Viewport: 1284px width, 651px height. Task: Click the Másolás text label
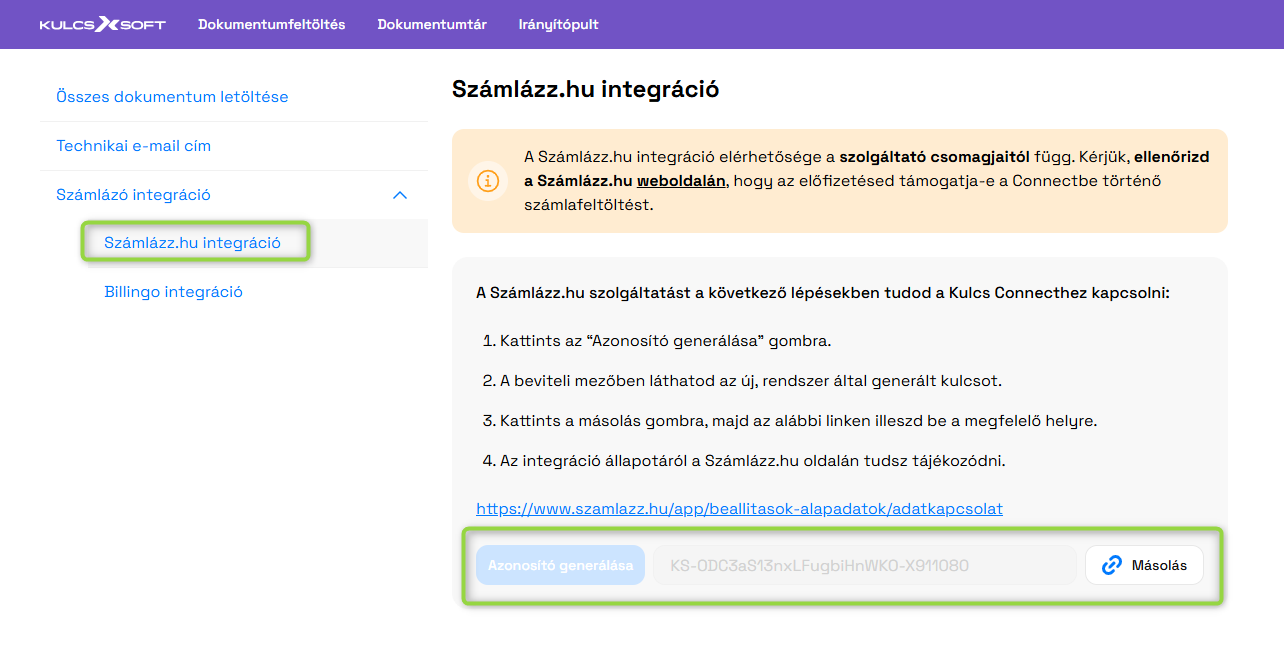click(x=1159, y=565)
